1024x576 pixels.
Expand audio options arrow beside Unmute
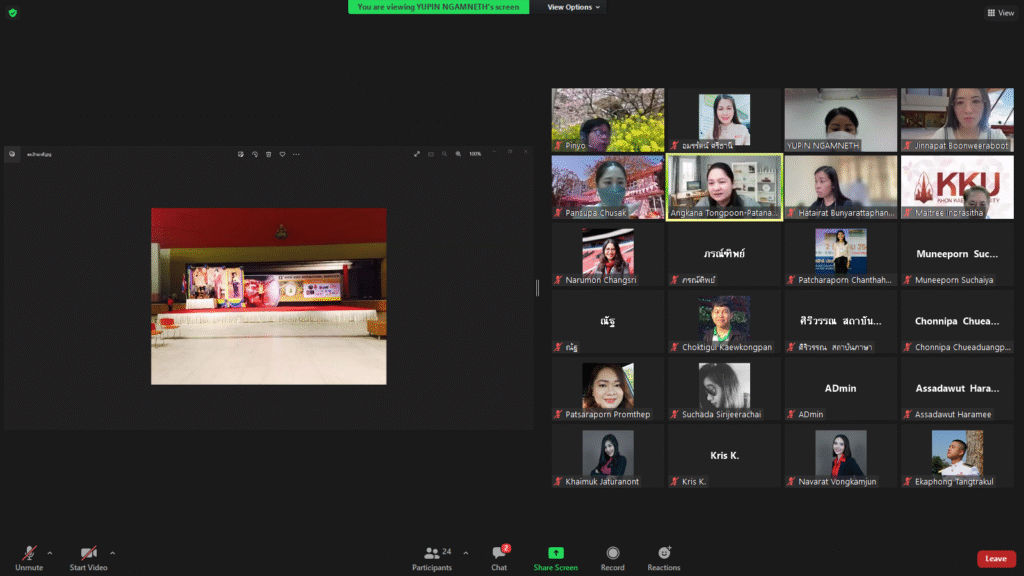coord(50,552)
